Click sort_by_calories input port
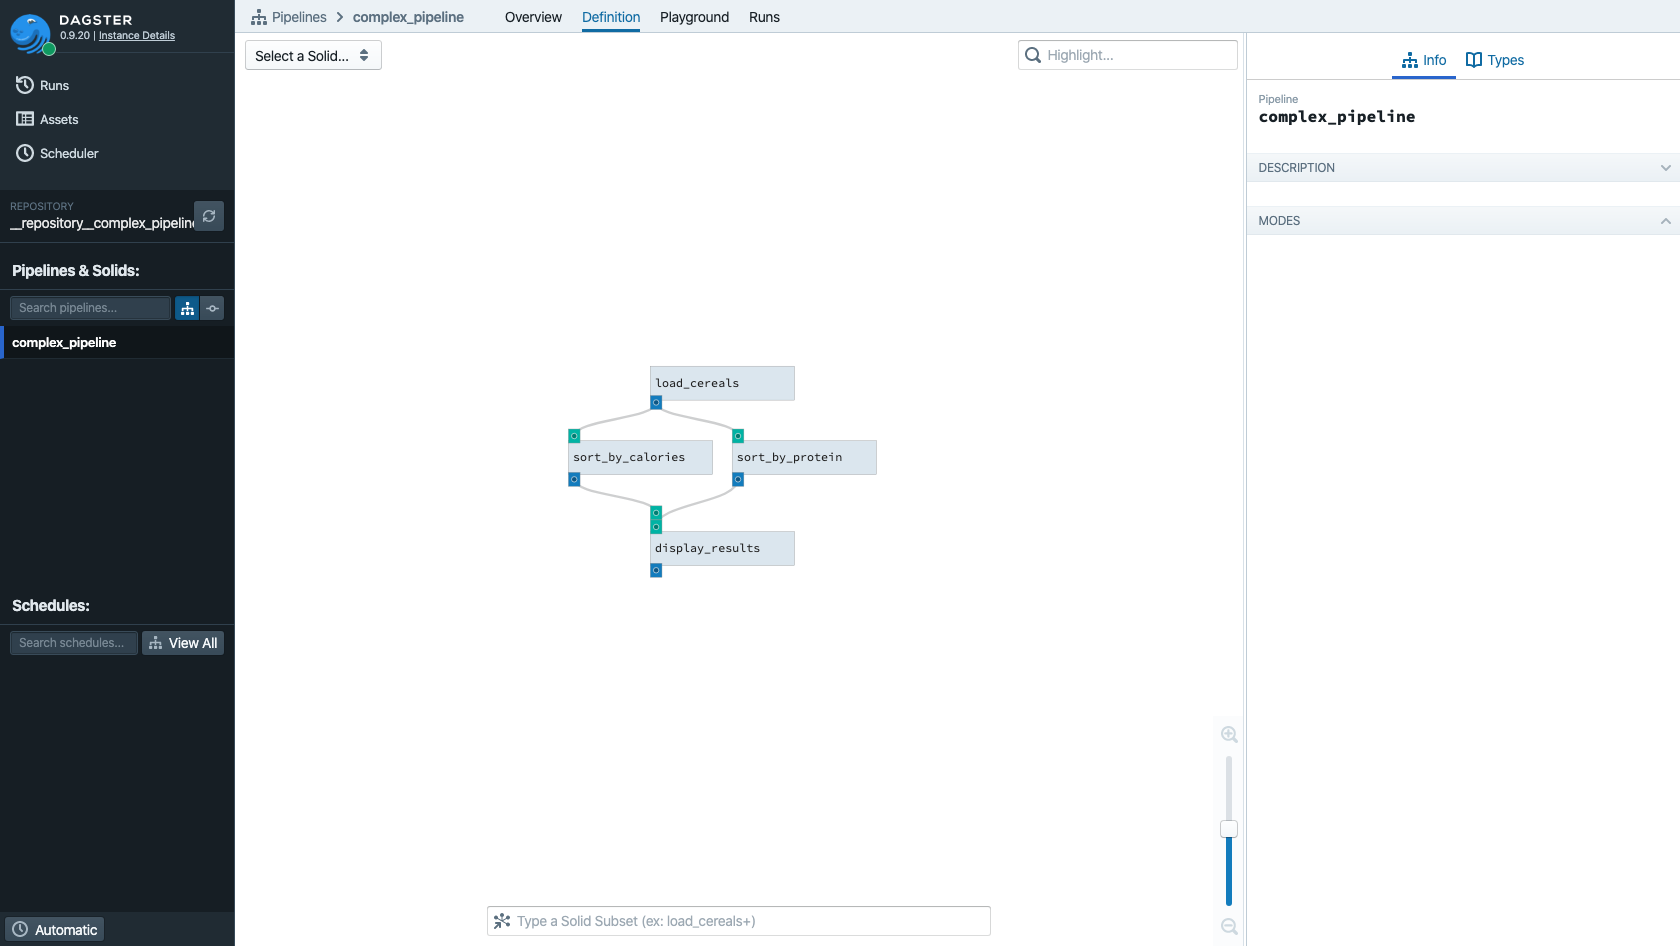 pos(574,436)
